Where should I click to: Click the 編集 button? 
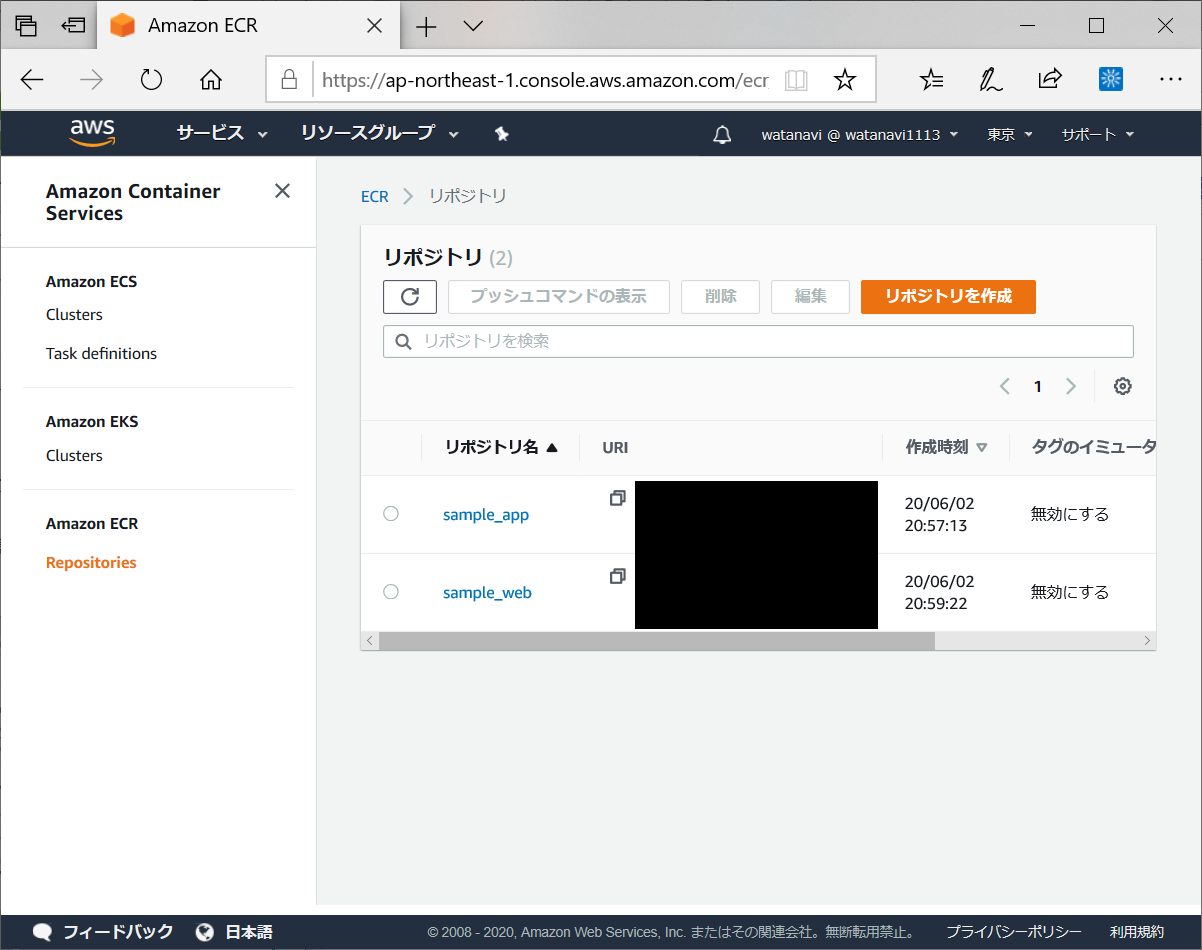pos(810,297)
